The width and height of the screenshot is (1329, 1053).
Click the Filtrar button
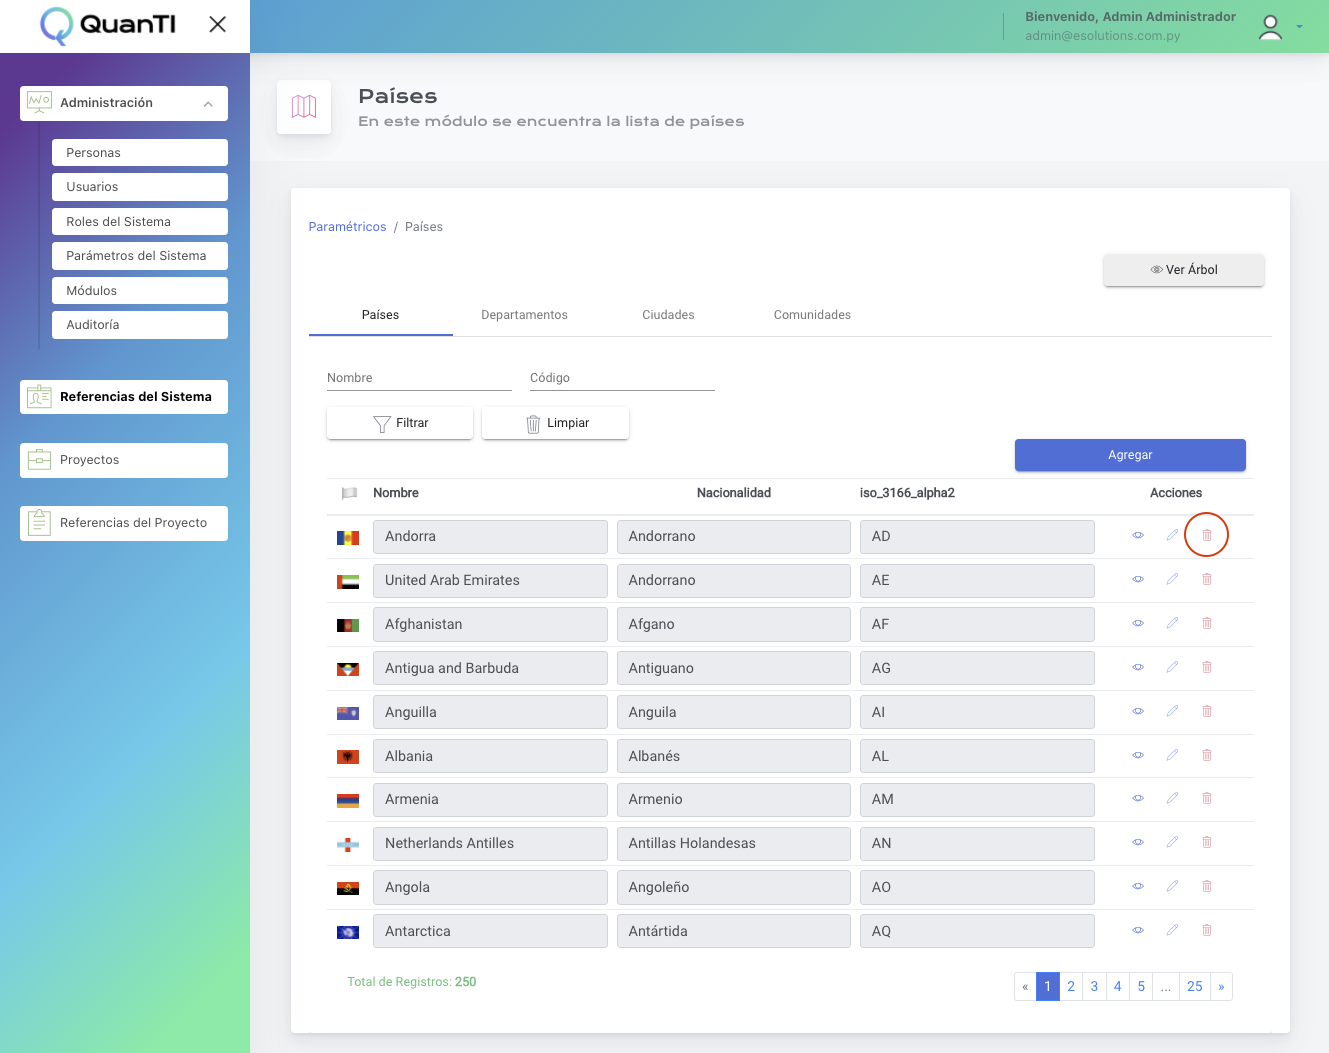[400, 423]
